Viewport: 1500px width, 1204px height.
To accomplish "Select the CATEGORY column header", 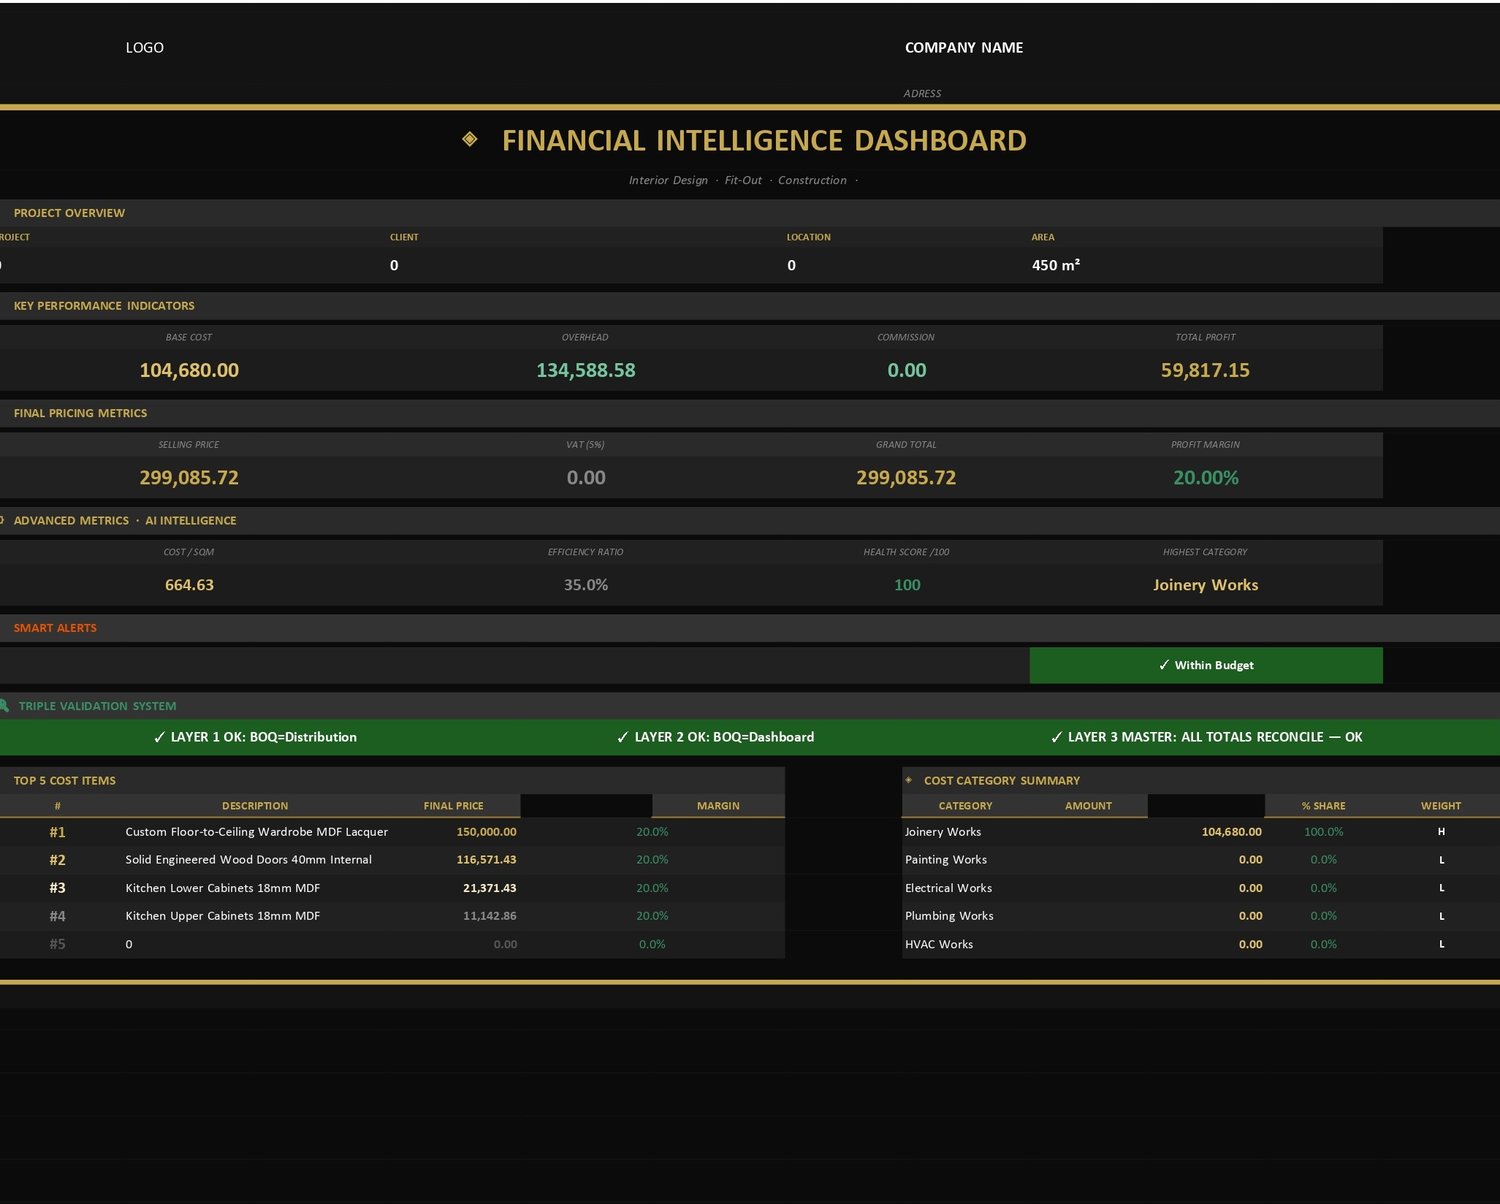I will [x=966, y=806].
